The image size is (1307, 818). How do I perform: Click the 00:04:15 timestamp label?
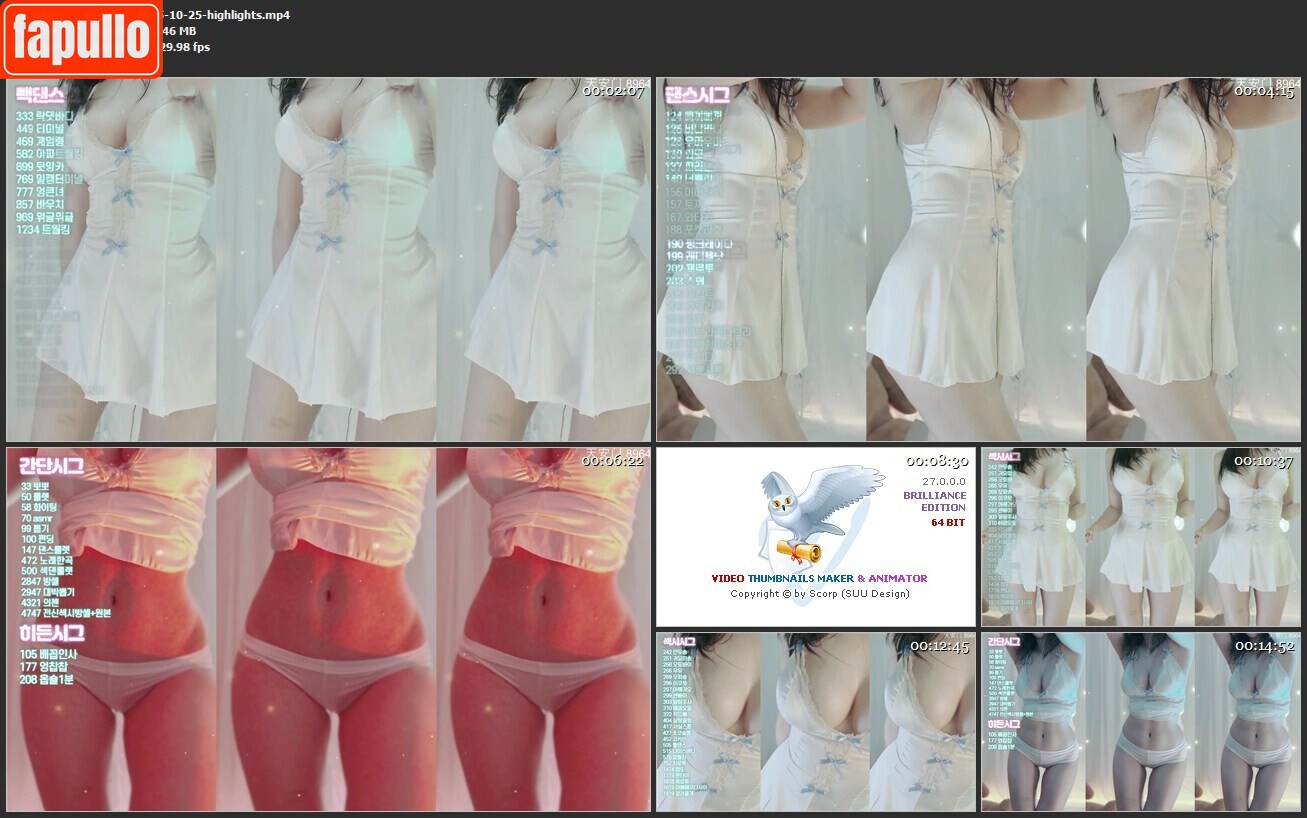click(x=1266, y=91)
